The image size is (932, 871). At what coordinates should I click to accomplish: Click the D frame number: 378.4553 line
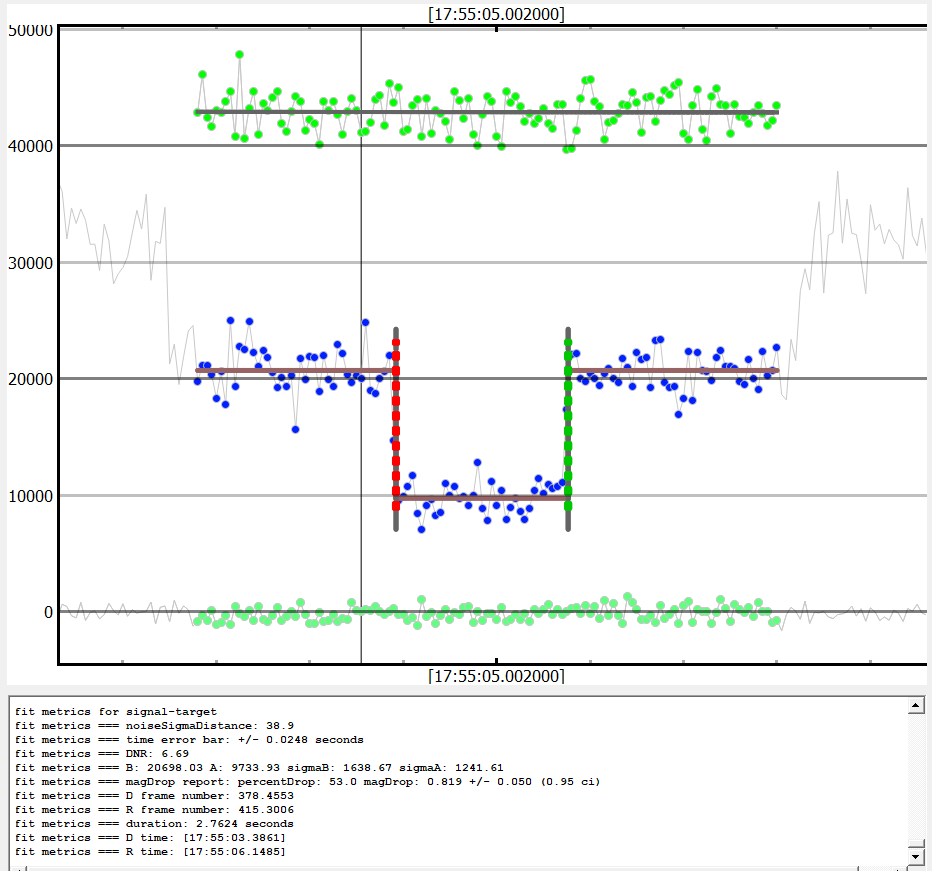155,795
